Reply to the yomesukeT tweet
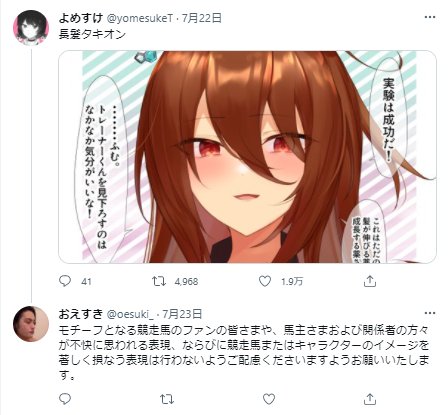Screen dimensions: 448x415 65,281
